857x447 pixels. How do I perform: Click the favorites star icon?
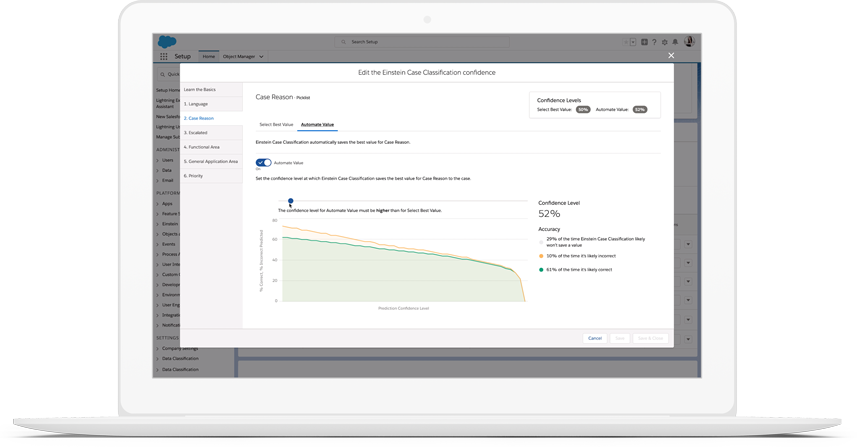pyautogui.click(x=626, y=42)
